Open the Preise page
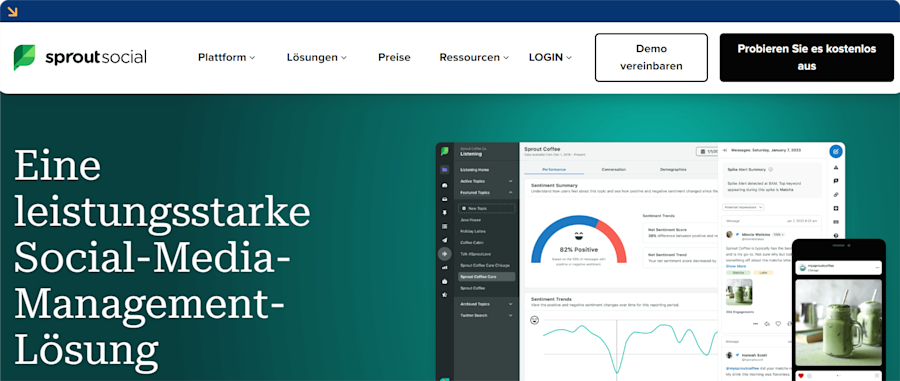The height and width of the screenshot is (381, 900). [x=394, y=57]
